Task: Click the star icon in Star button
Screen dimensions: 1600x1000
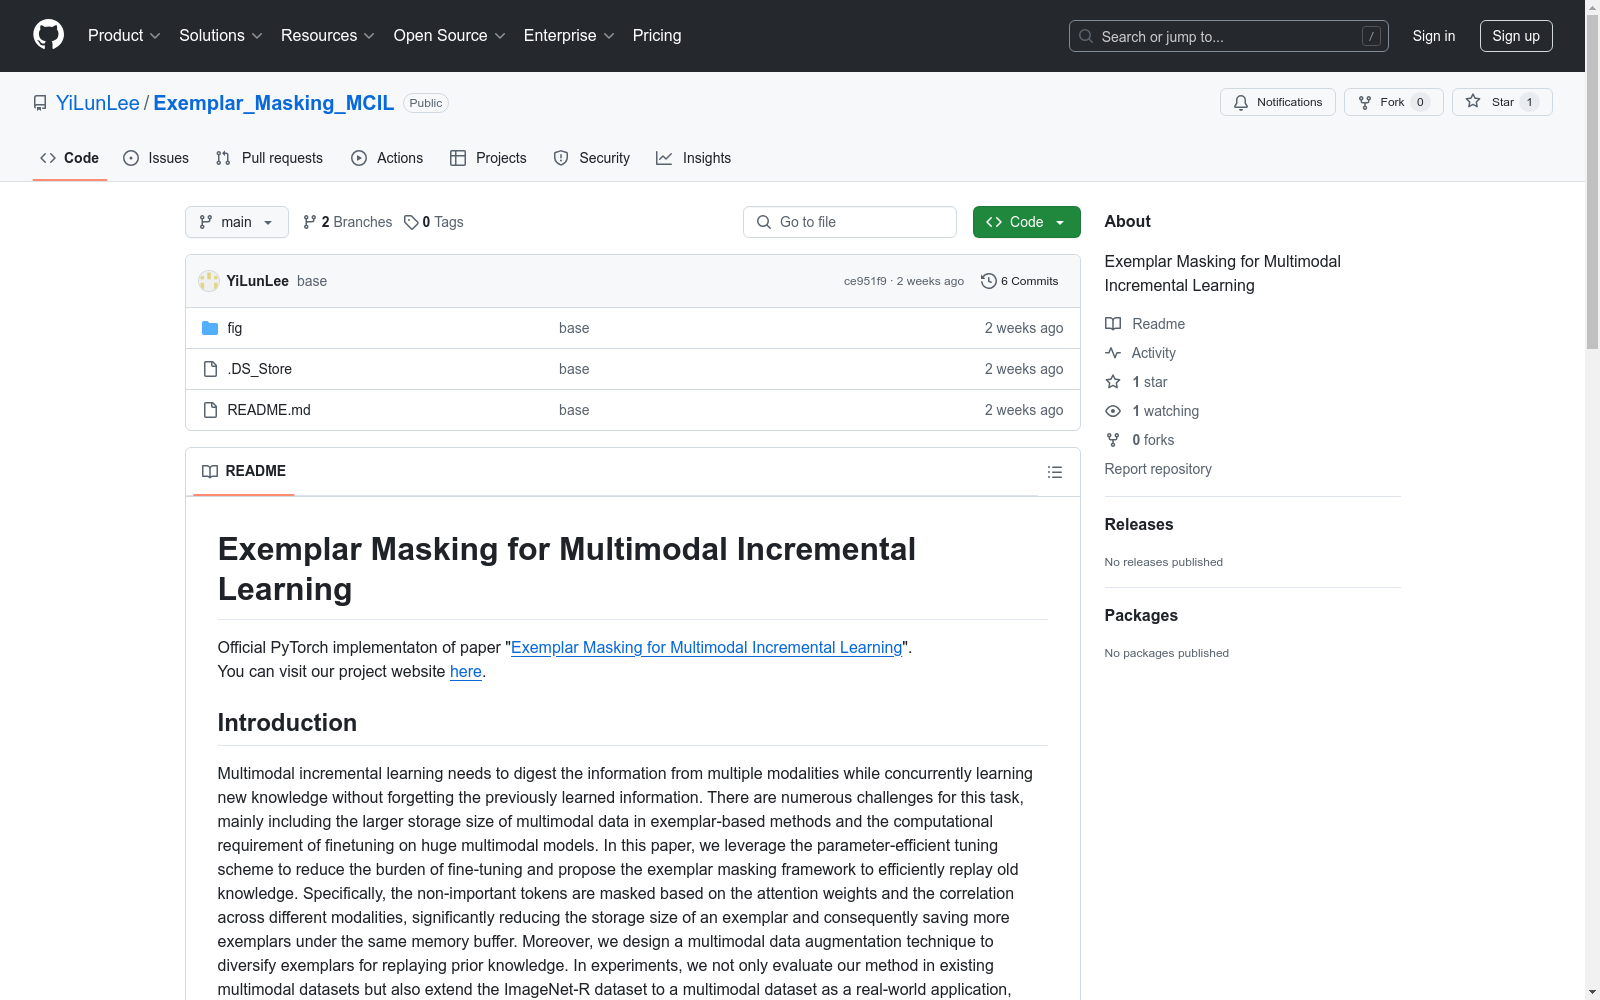Action: pyautogui.click(x=1473, y=102)
